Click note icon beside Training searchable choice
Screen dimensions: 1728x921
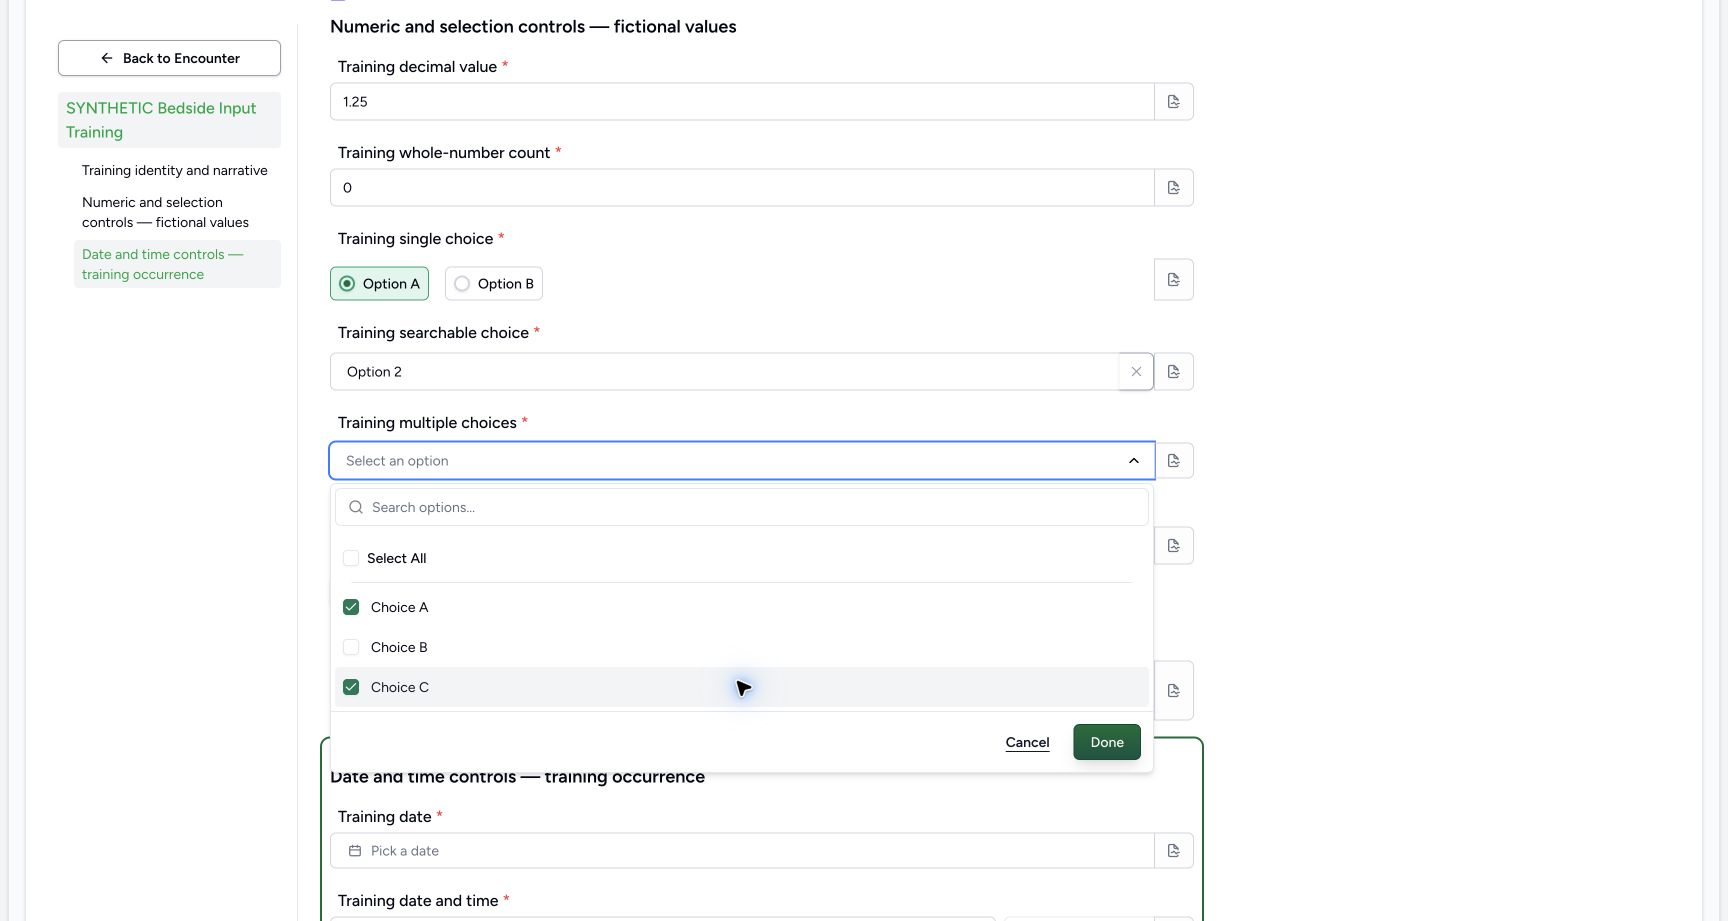[x=1173, y=372]
